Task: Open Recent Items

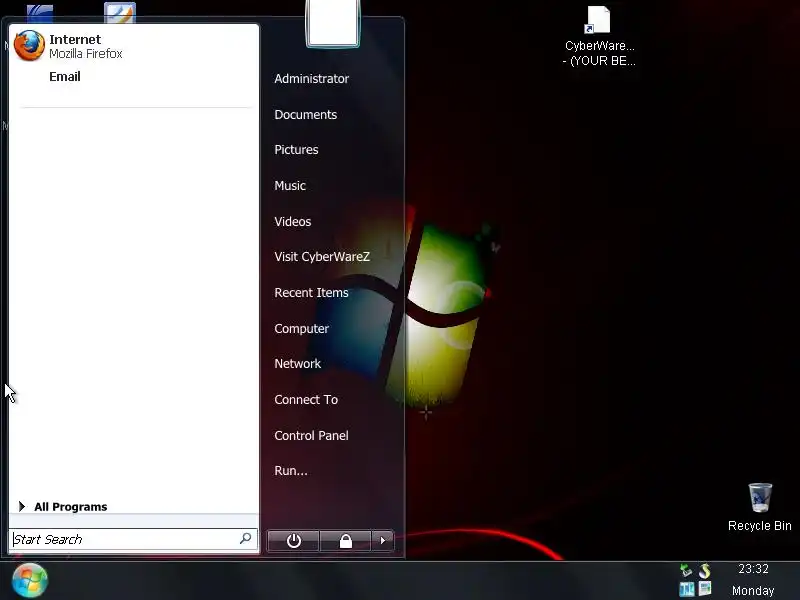Action: [311, 292]
